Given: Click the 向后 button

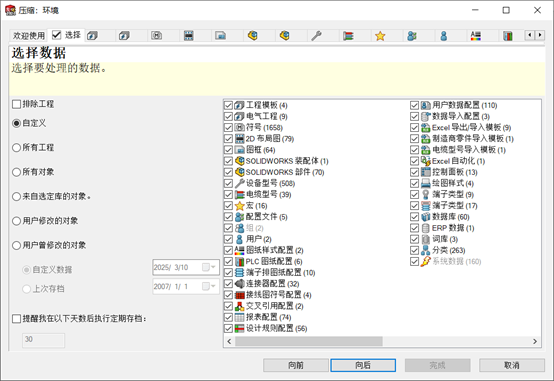Looking at the screenshot, I should (363, 365).
